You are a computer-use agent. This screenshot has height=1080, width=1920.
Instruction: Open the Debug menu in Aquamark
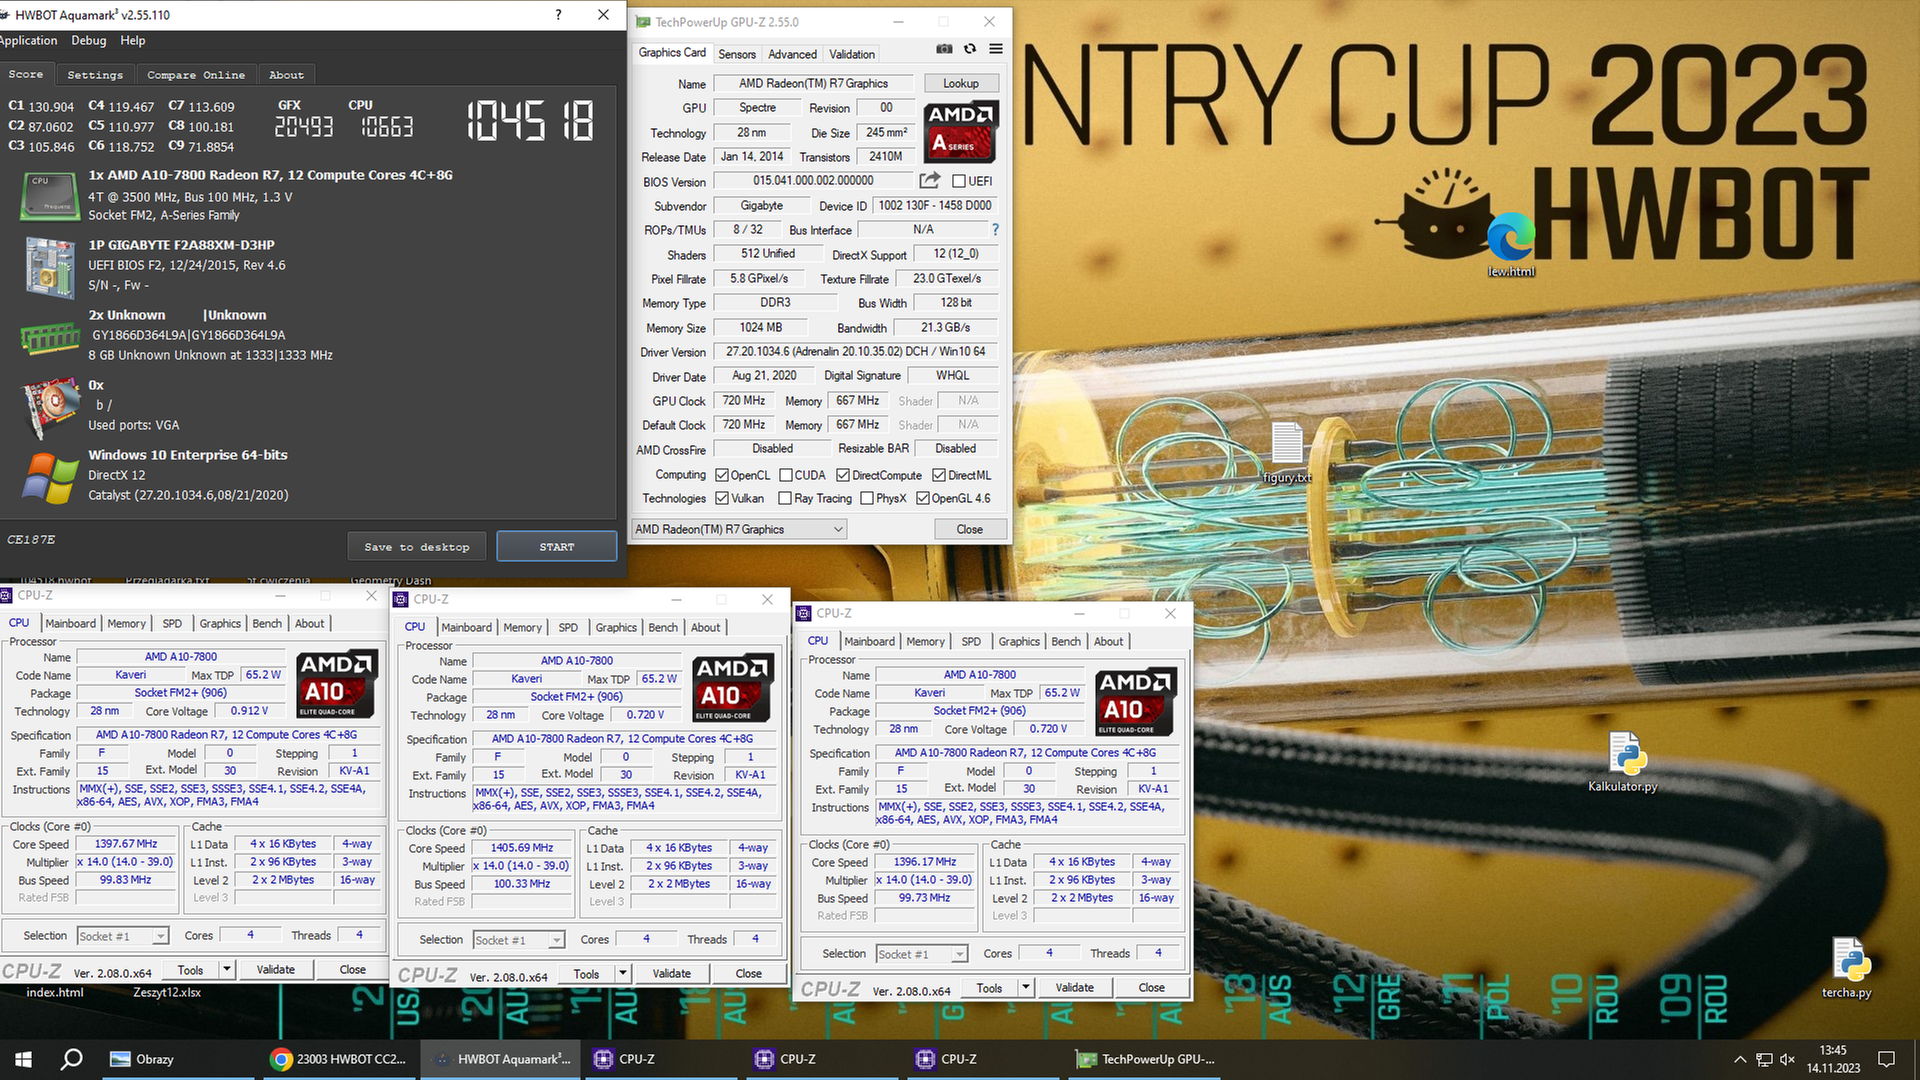click(89, 40)
